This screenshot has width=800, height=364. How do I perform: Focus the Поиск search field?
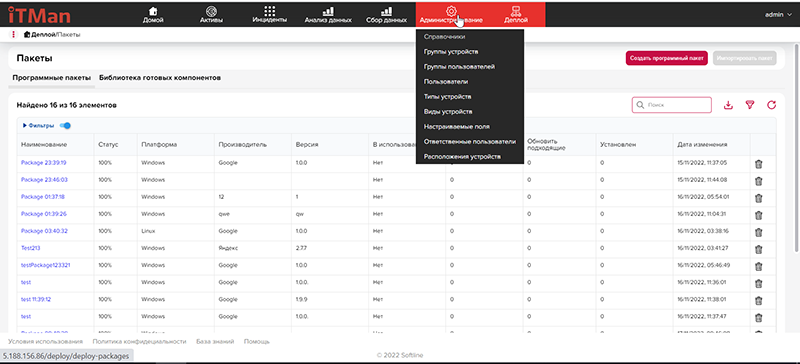pyautogui.click(x=672, y=105)
